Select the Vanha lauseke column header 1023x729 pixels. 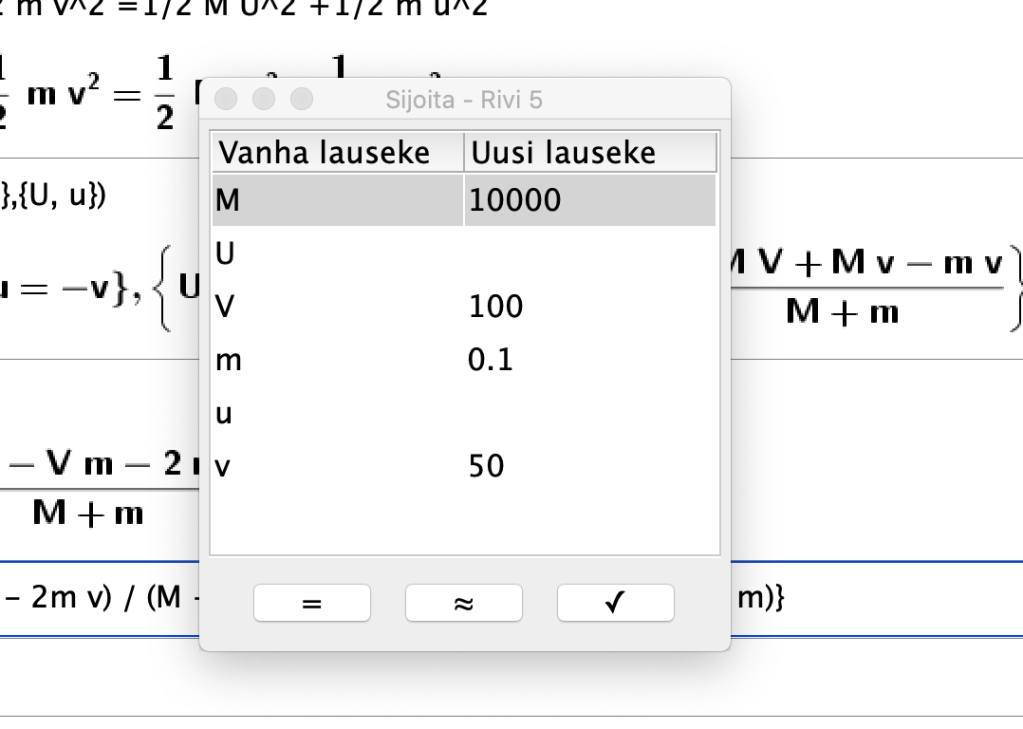337,152
